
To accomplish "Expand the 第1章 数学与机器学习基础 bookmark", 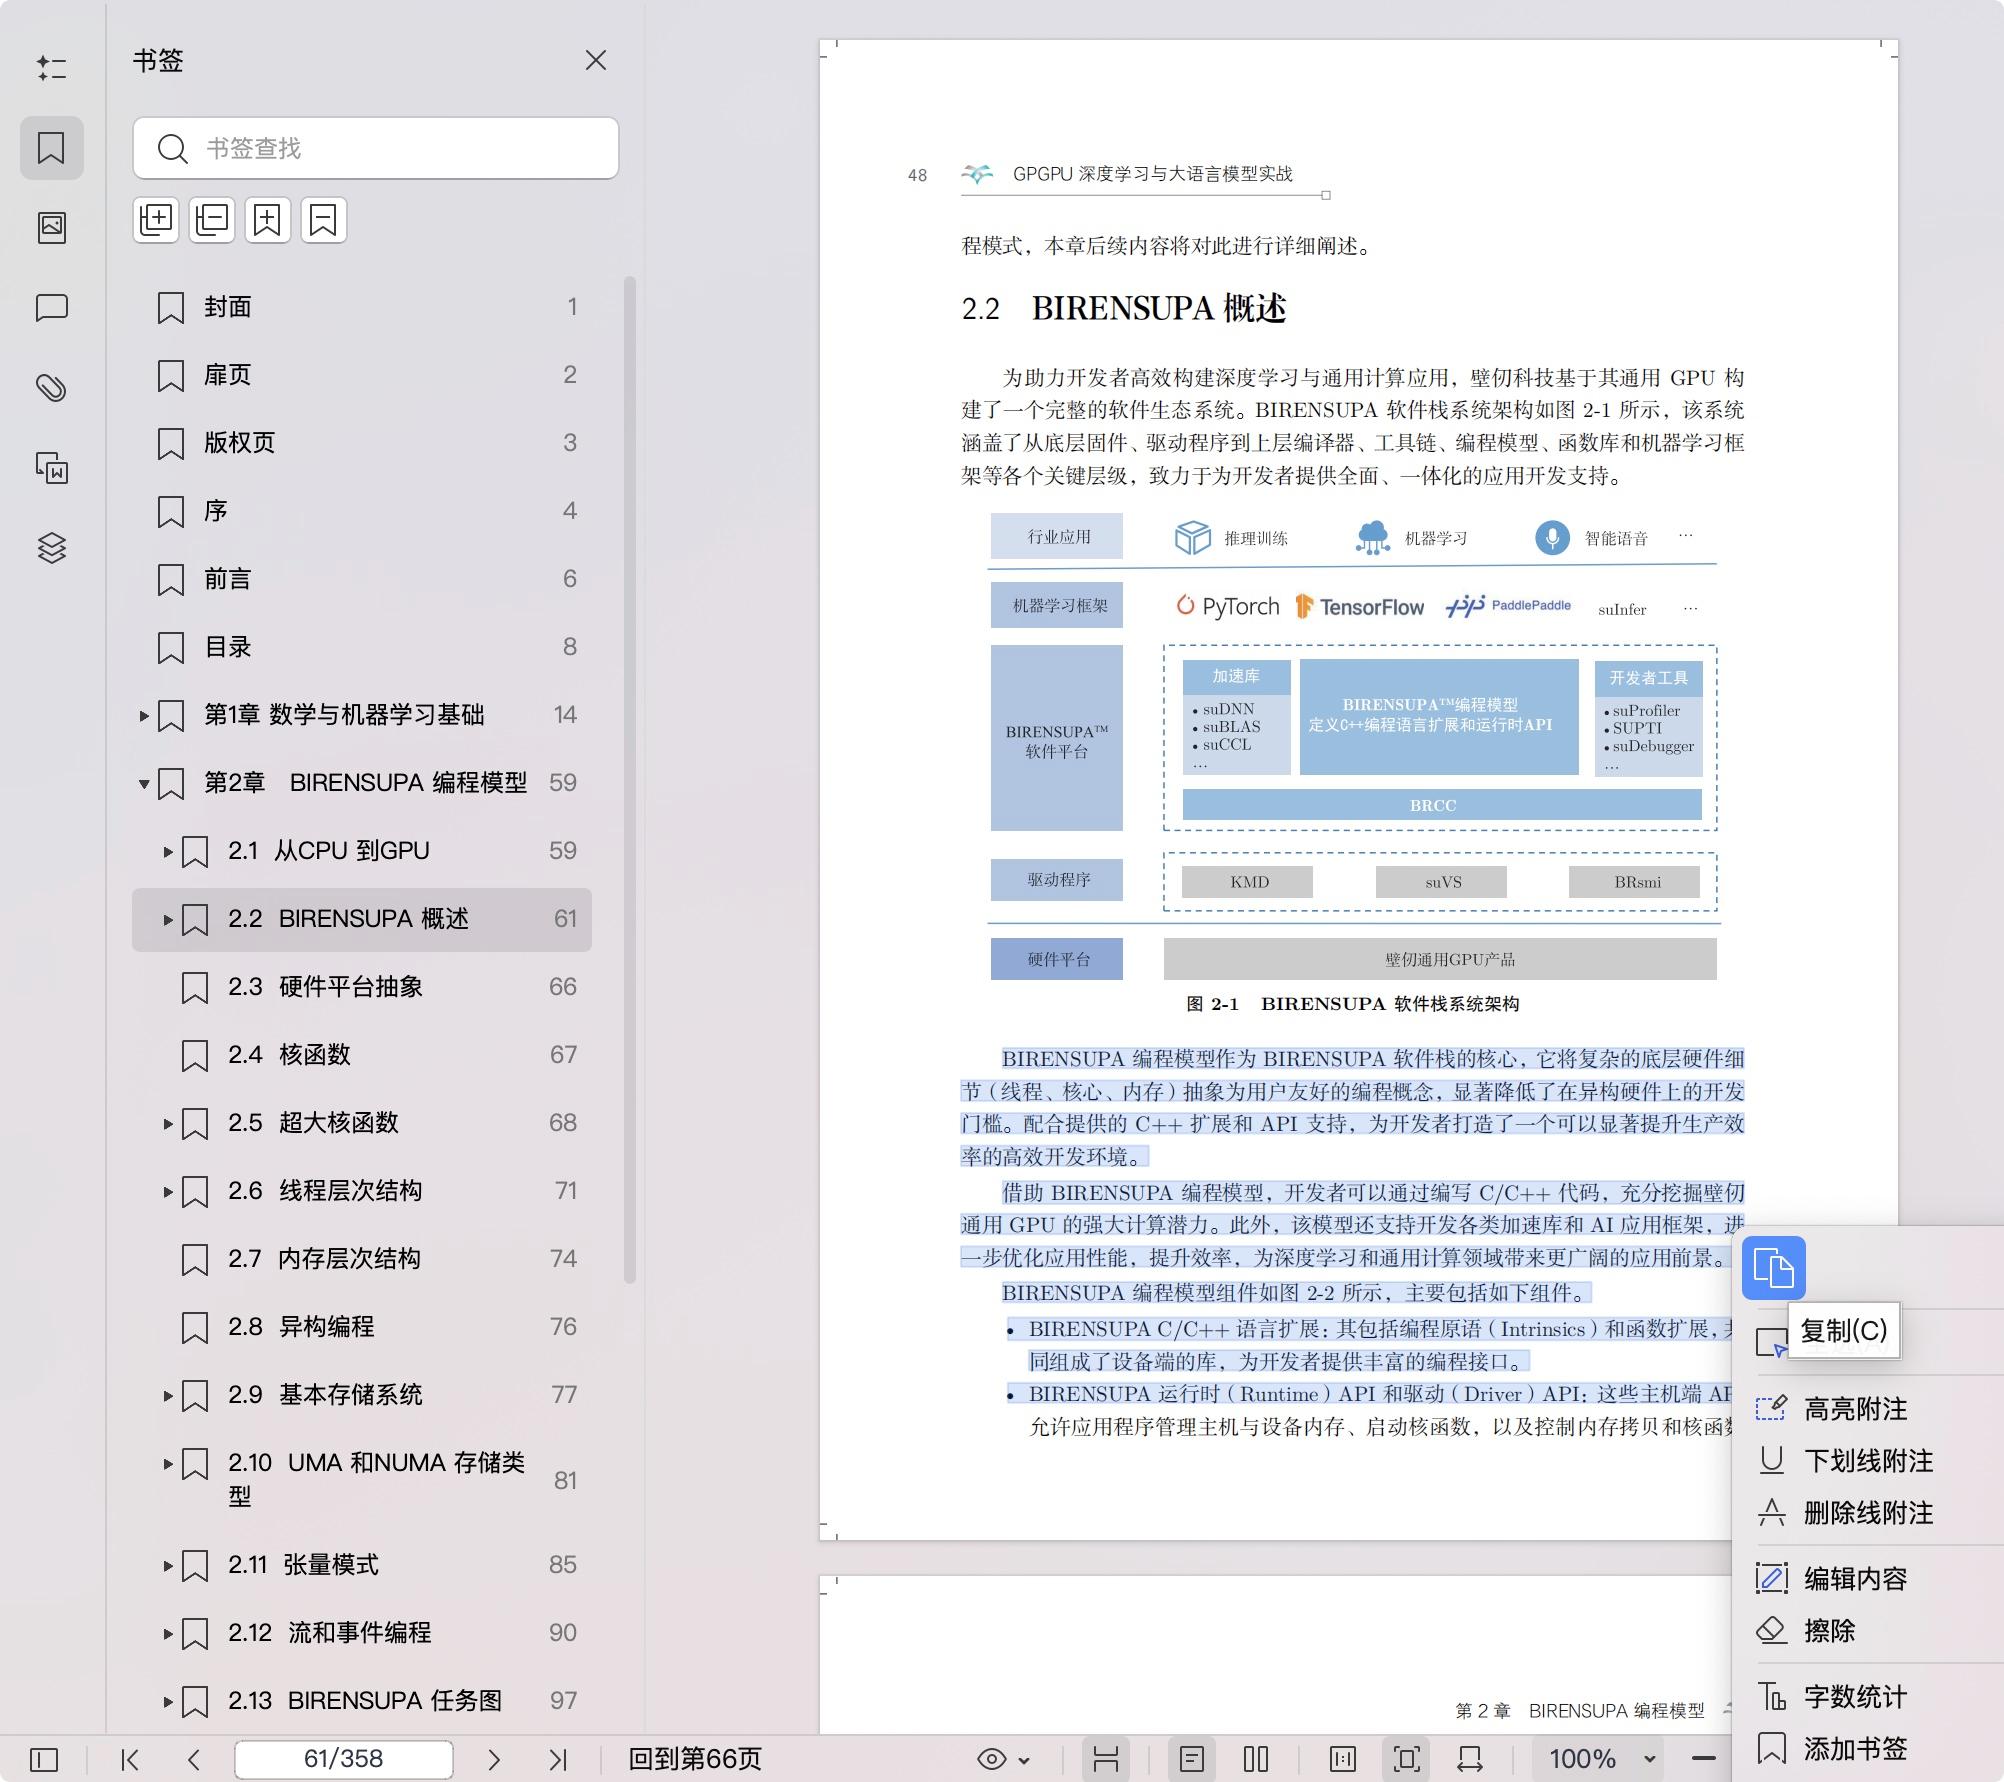I will tap(143, 715).
